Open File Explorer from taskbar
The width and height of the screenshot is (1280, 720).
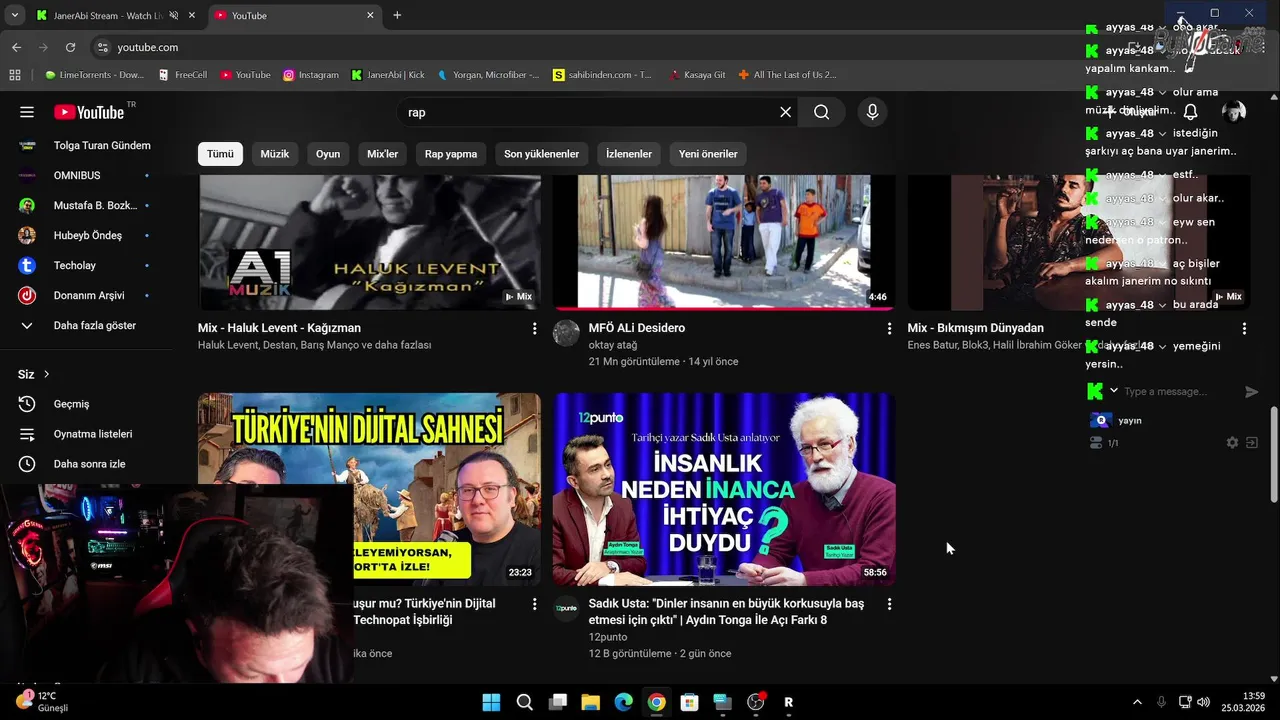coord(590,702)
